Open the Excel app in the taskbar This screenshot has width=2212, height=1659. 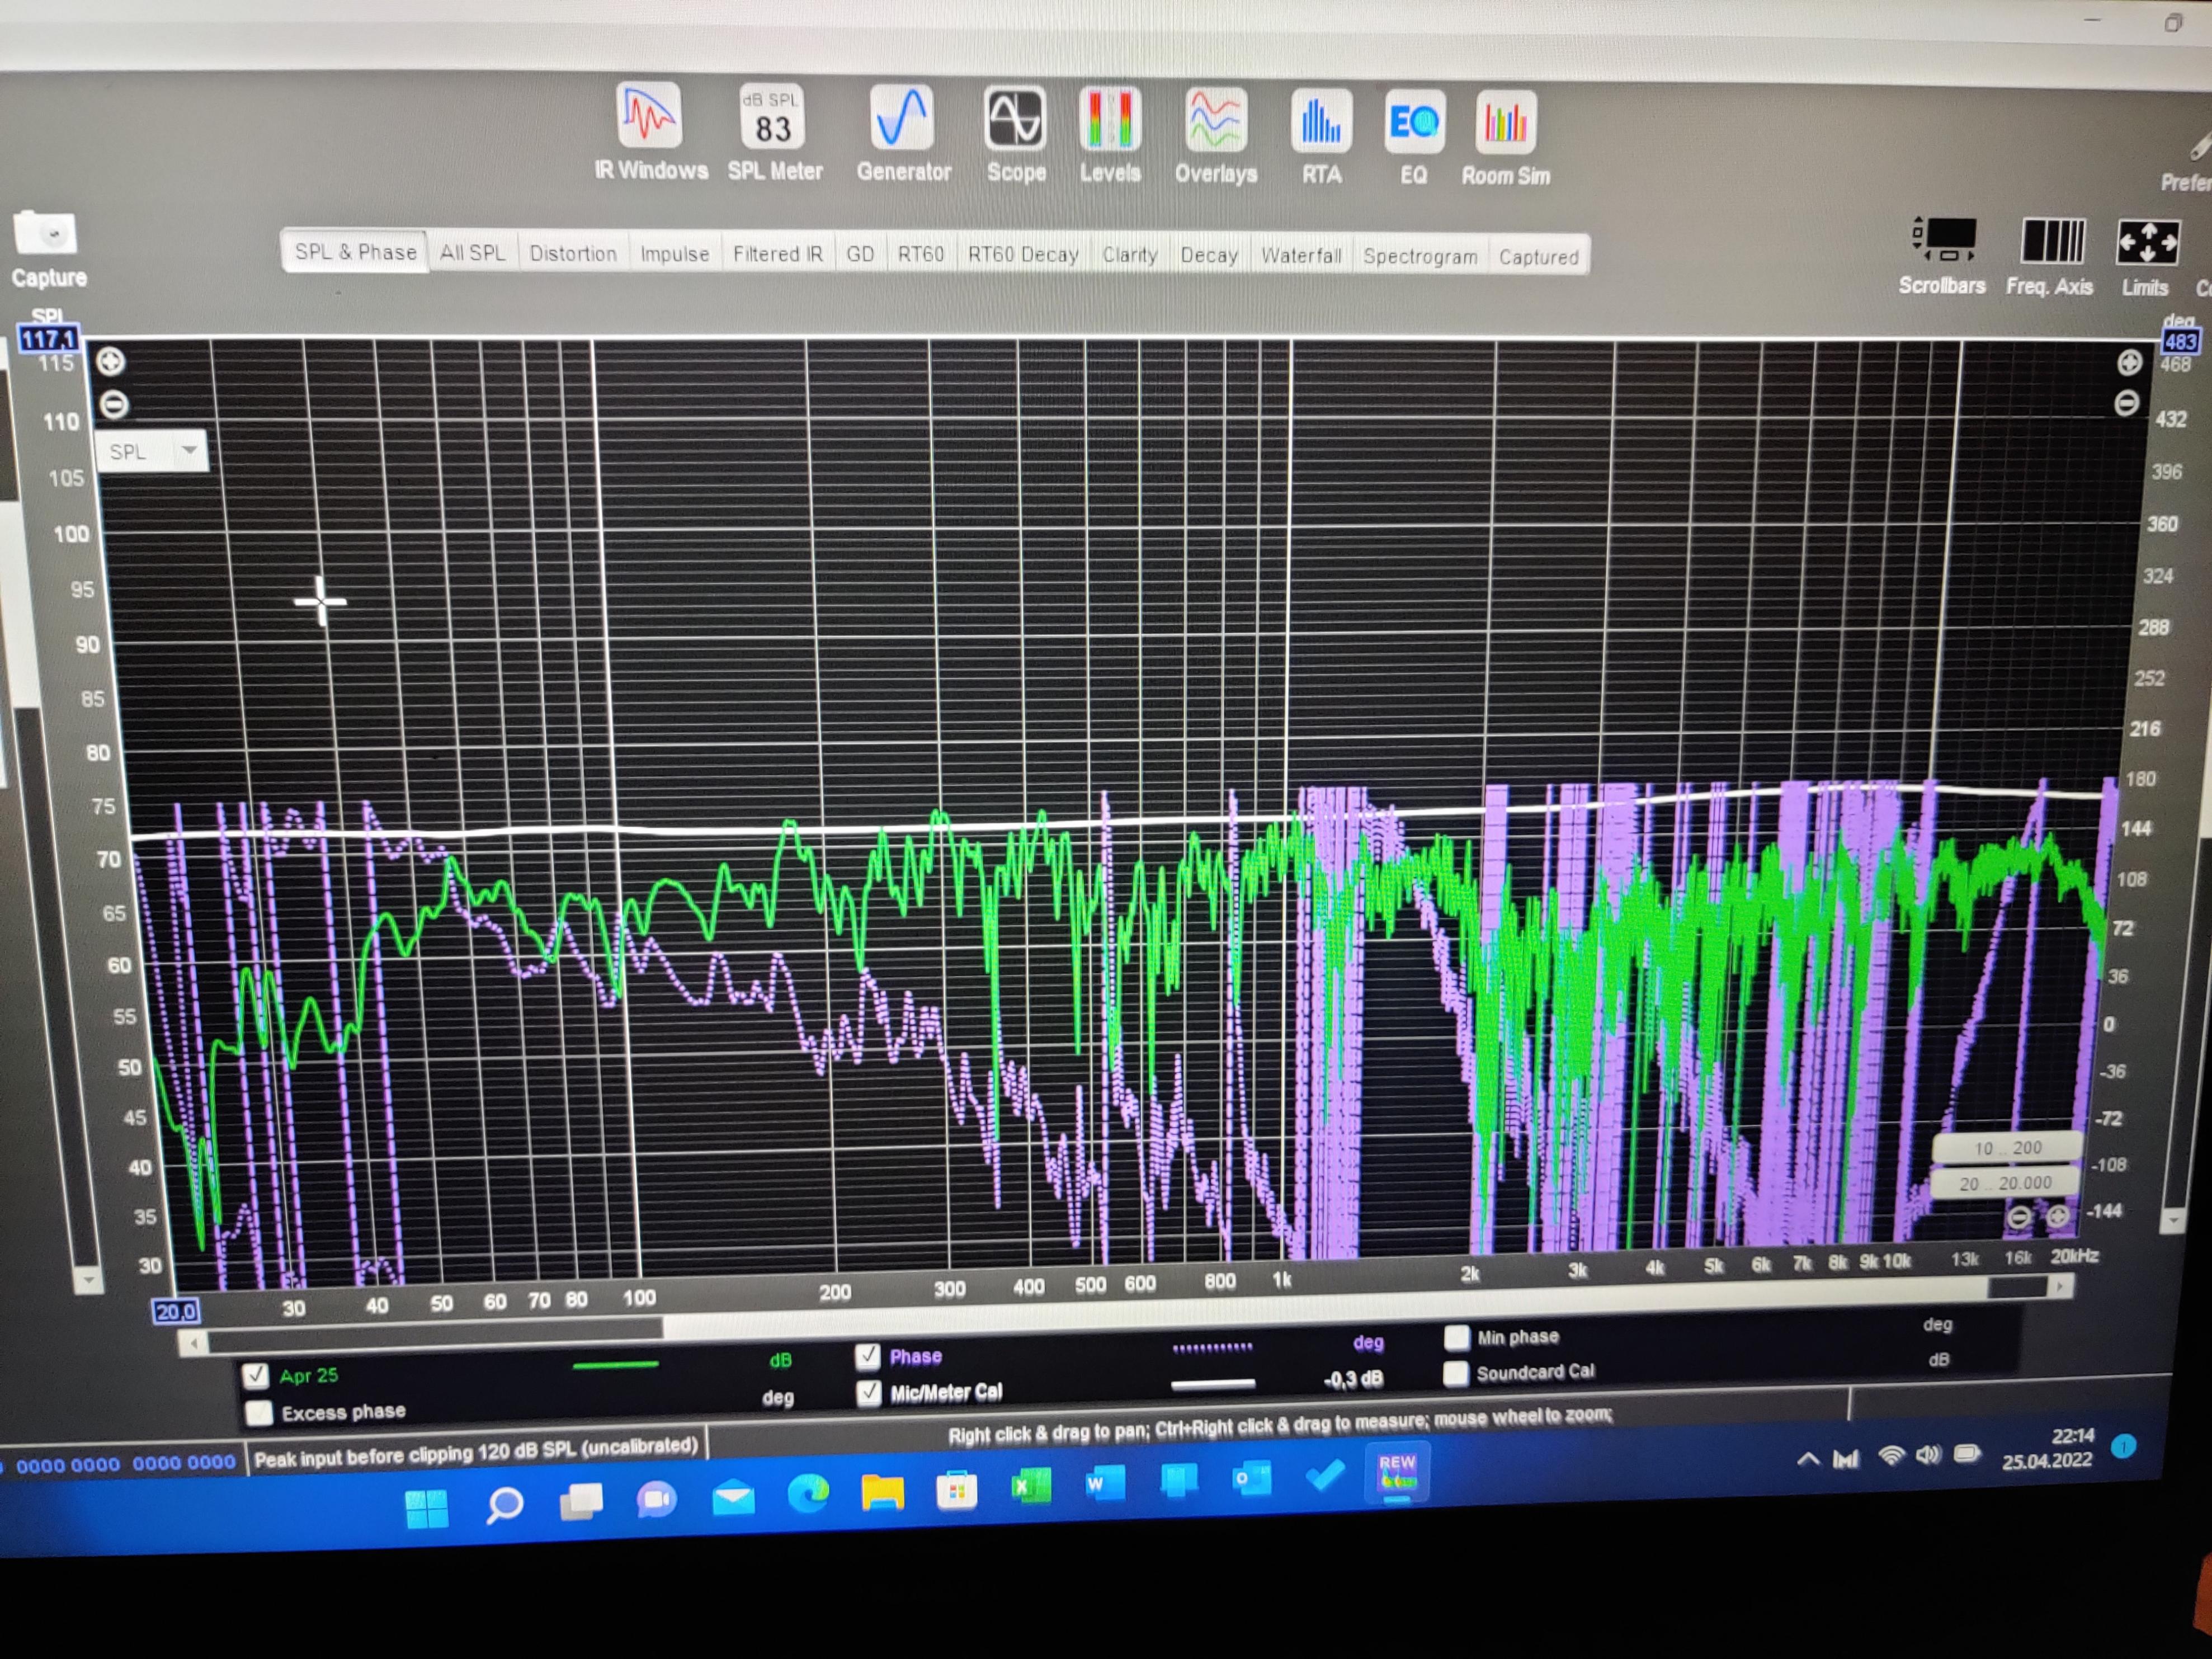pyautogui.click(x=1030, y=1486)
